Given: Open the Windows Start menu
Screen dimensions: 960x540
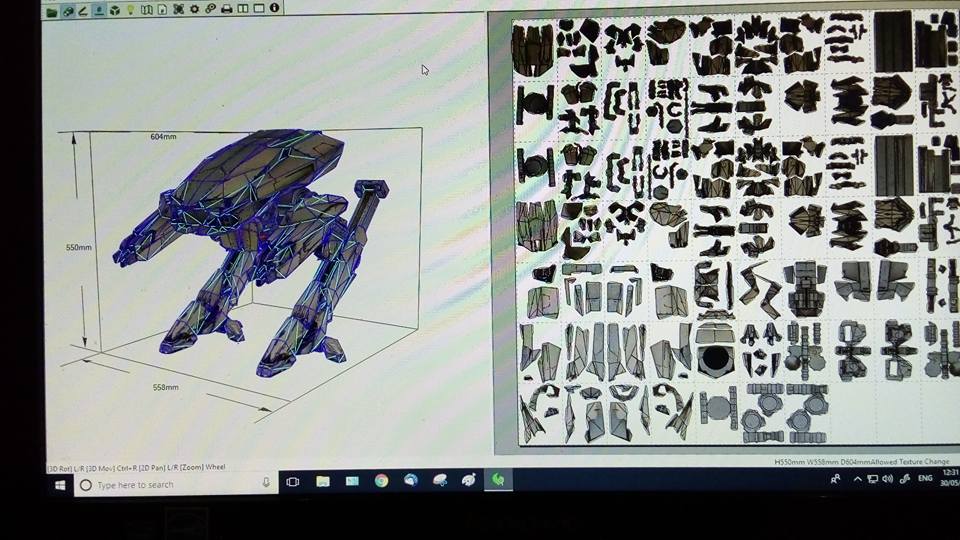Looking at the screenshot, I should [60, 484].
